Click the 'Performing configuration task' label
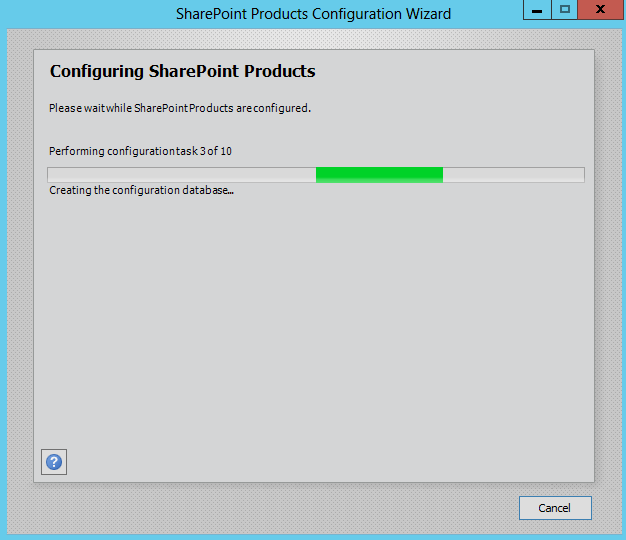626x540 pixels. pyautogui.click(x=123, y=151)
